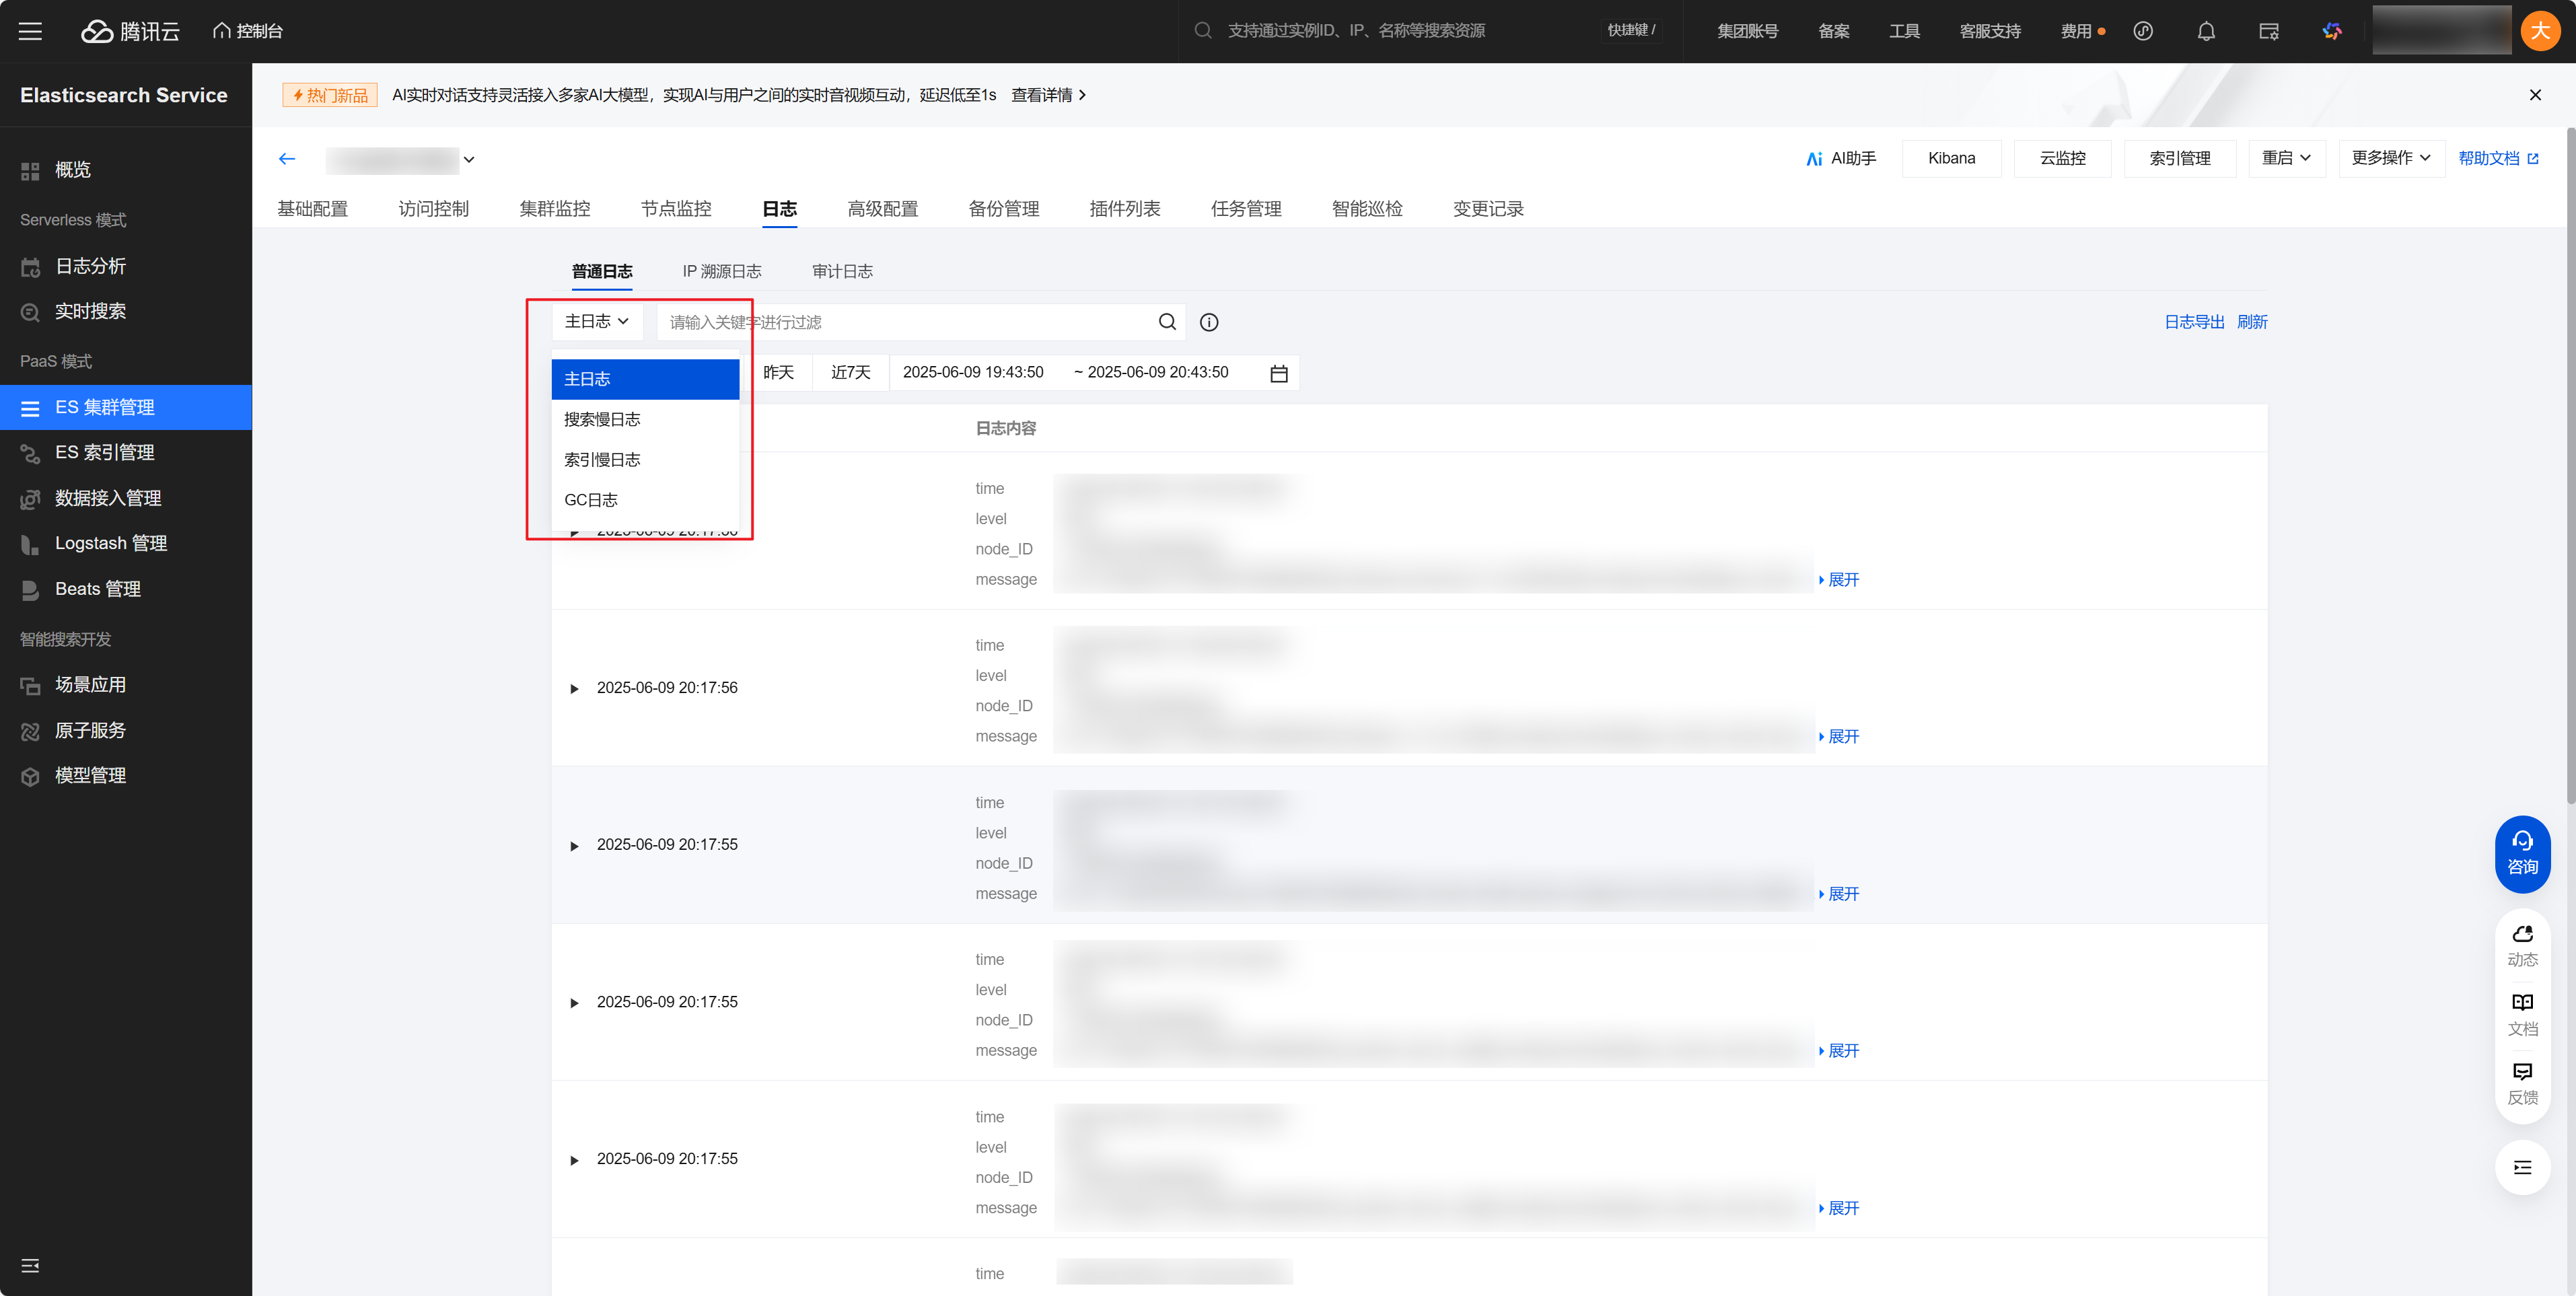
Task: Open the calendar date picker icon
Action: coord(1278,373)
